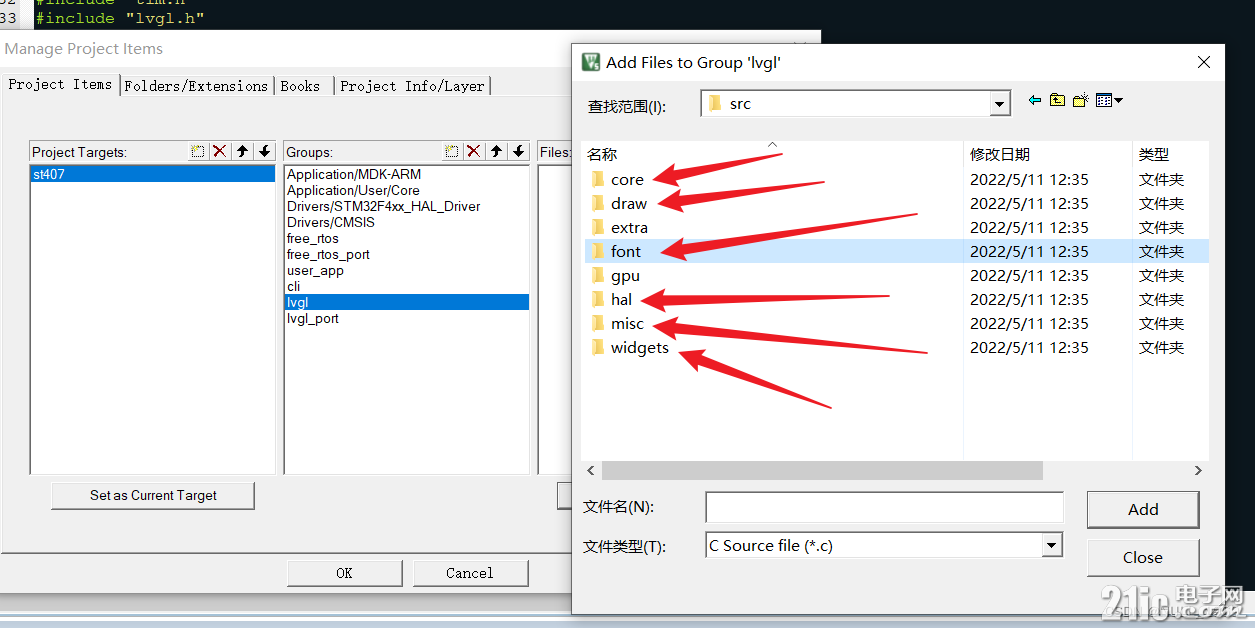Close the Add Files dialog window
The image size is (1255, 628).
(1203, 62)
